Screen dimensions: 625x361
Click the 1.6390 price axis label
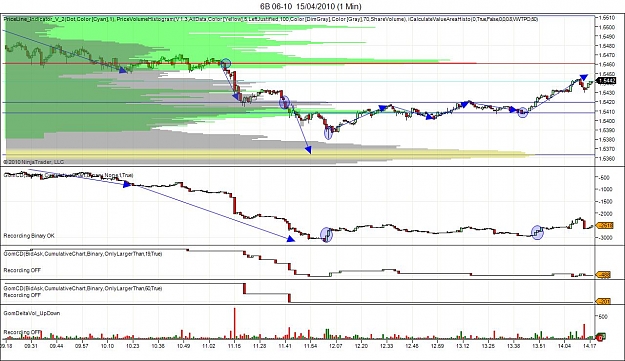607,130
